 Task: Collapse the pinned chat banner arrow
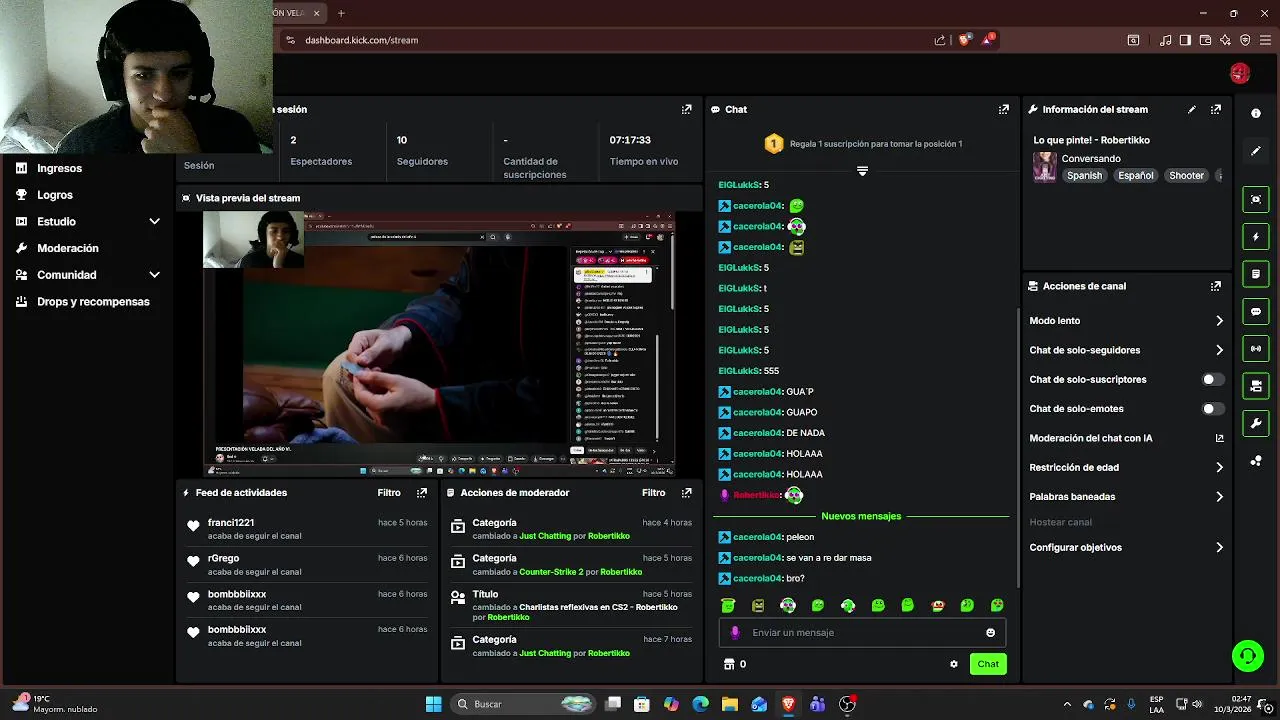[x=862, y=171]
